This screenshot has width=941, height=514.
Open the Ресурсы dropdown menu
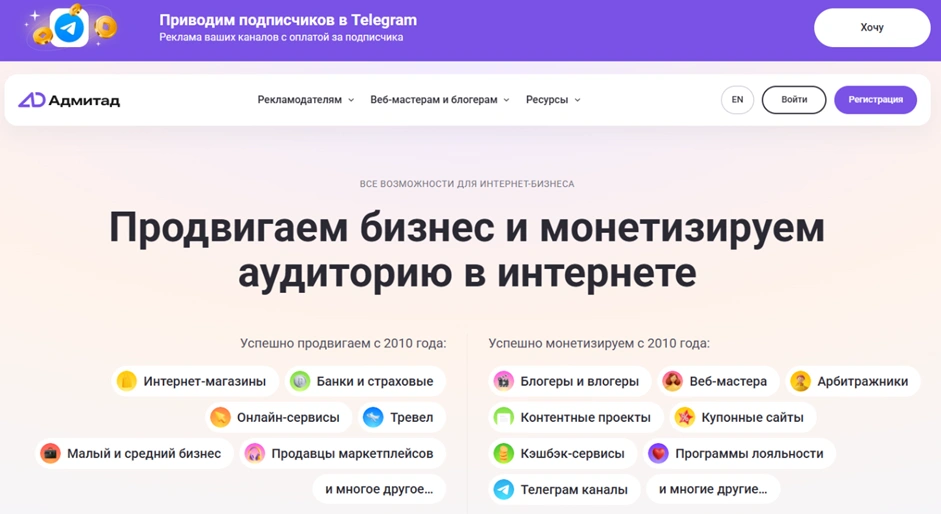click(553, 100)
